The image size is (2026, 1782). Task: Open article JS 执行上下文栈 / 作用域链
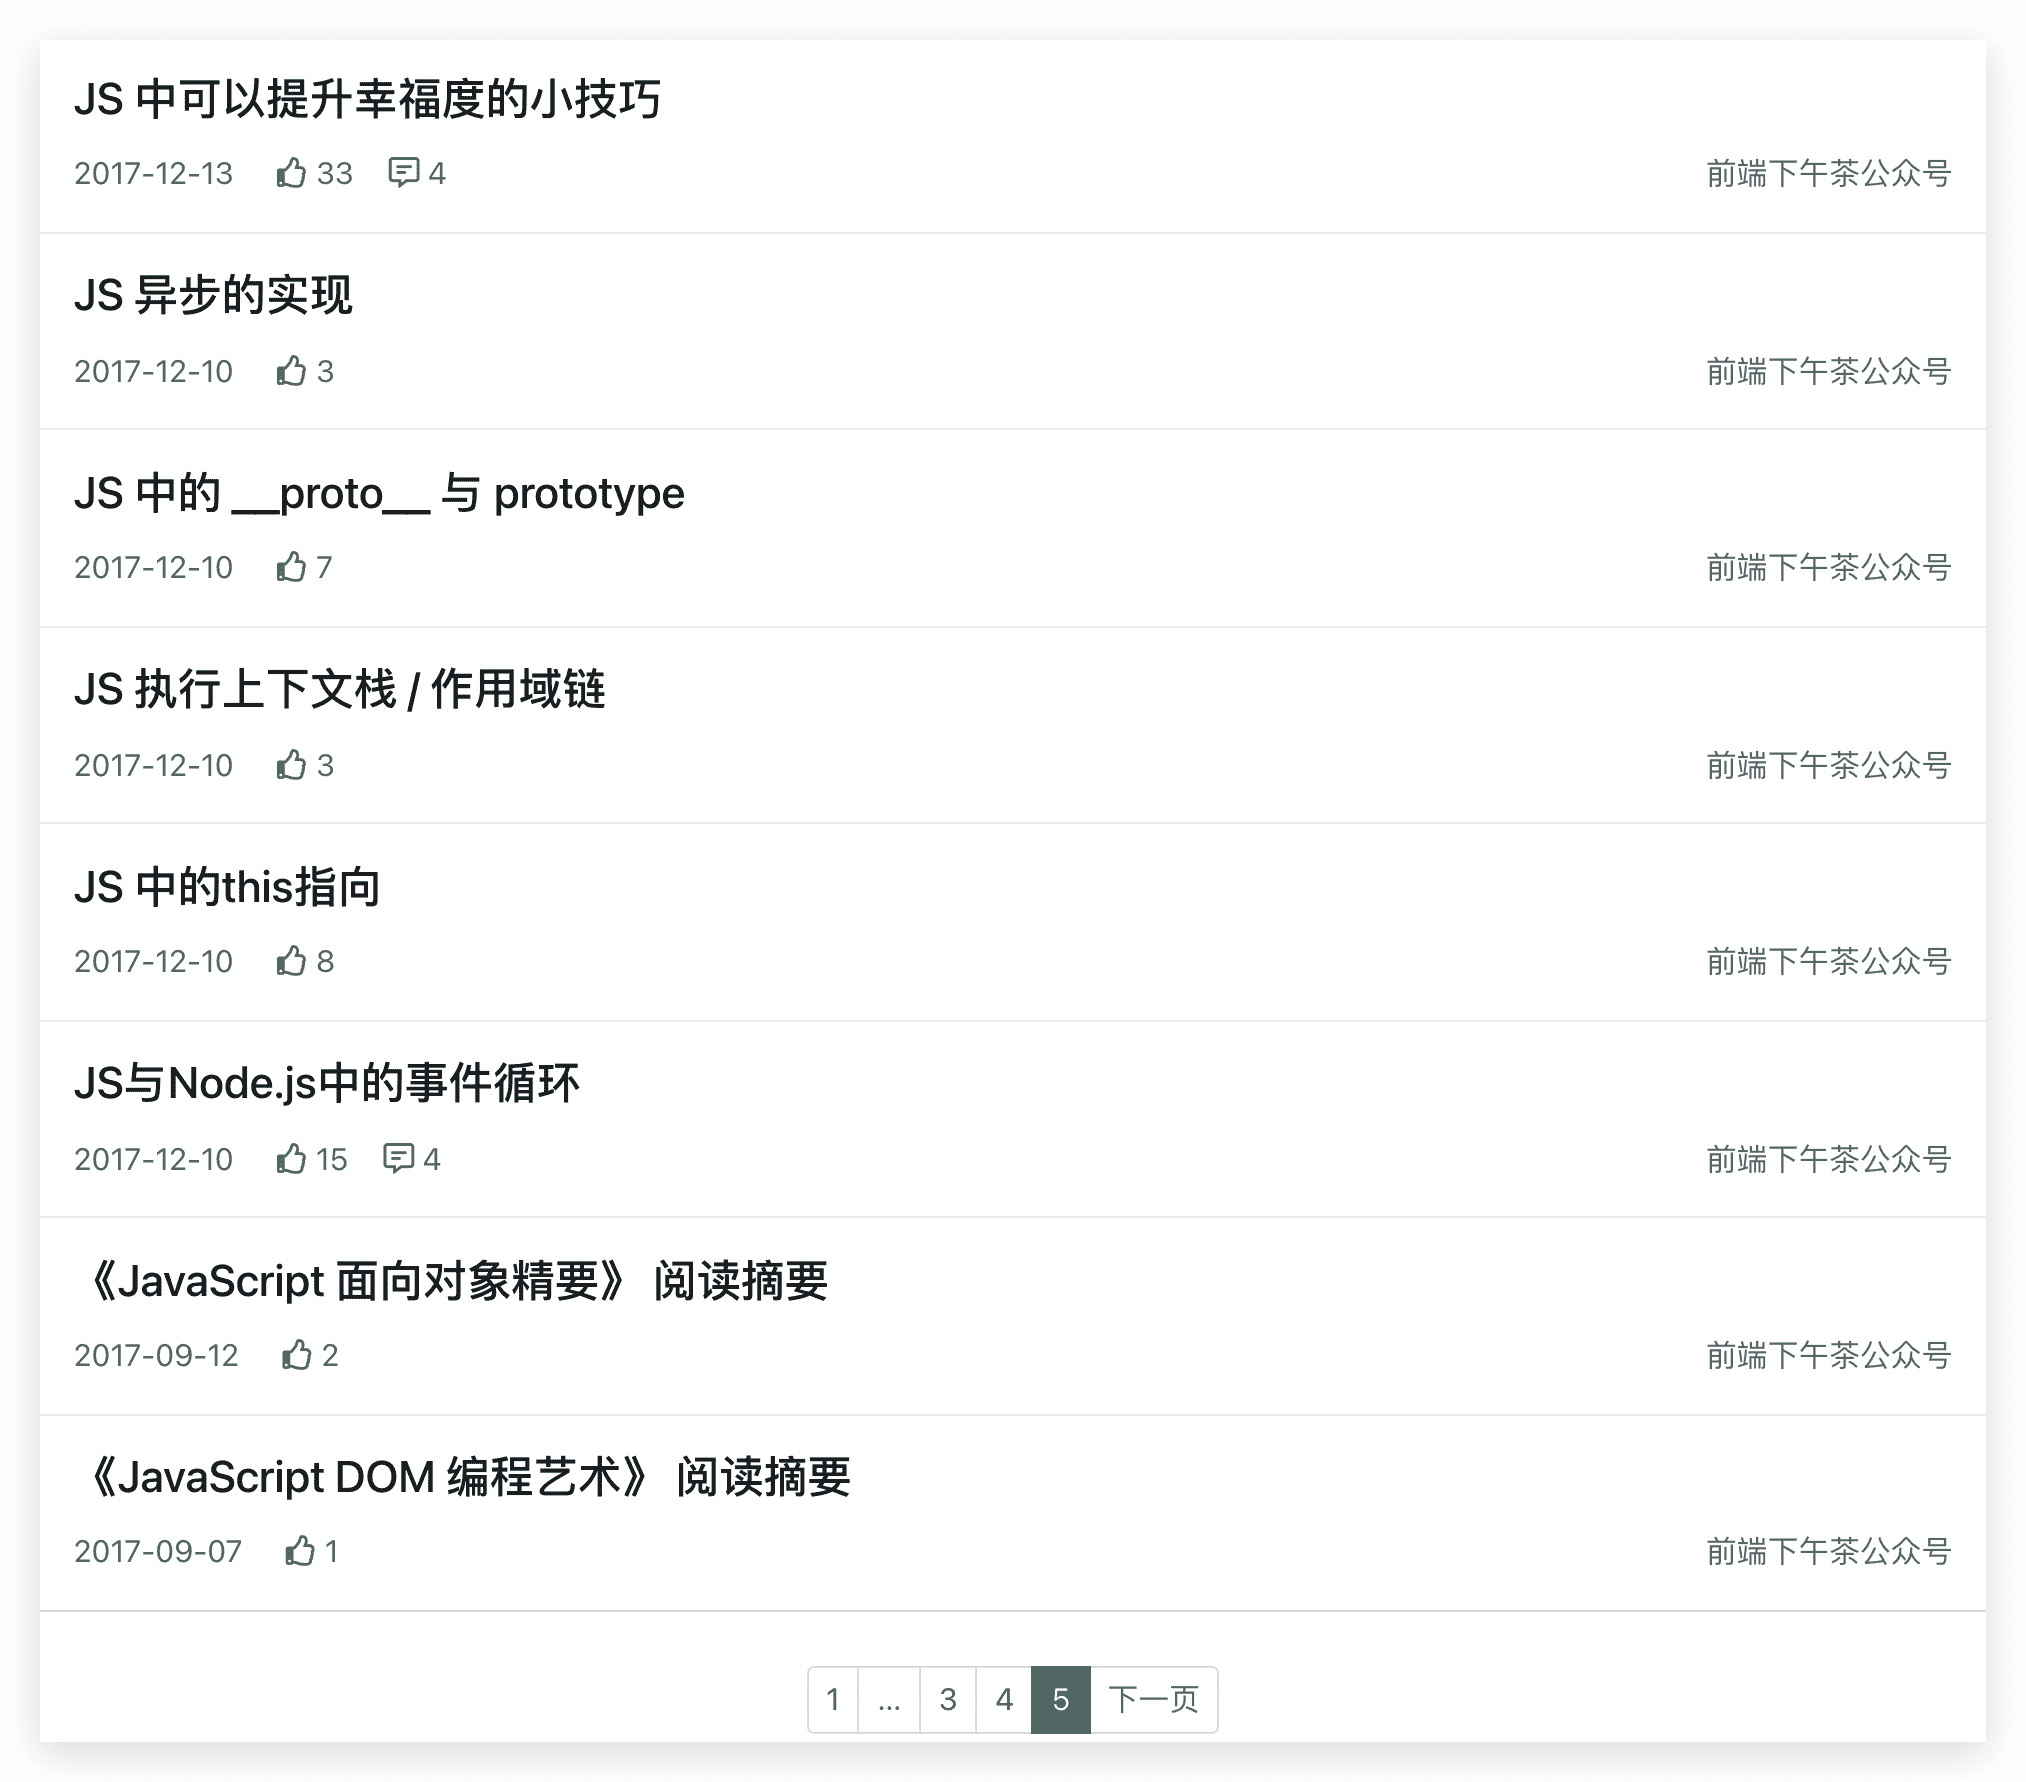[340, 689]
